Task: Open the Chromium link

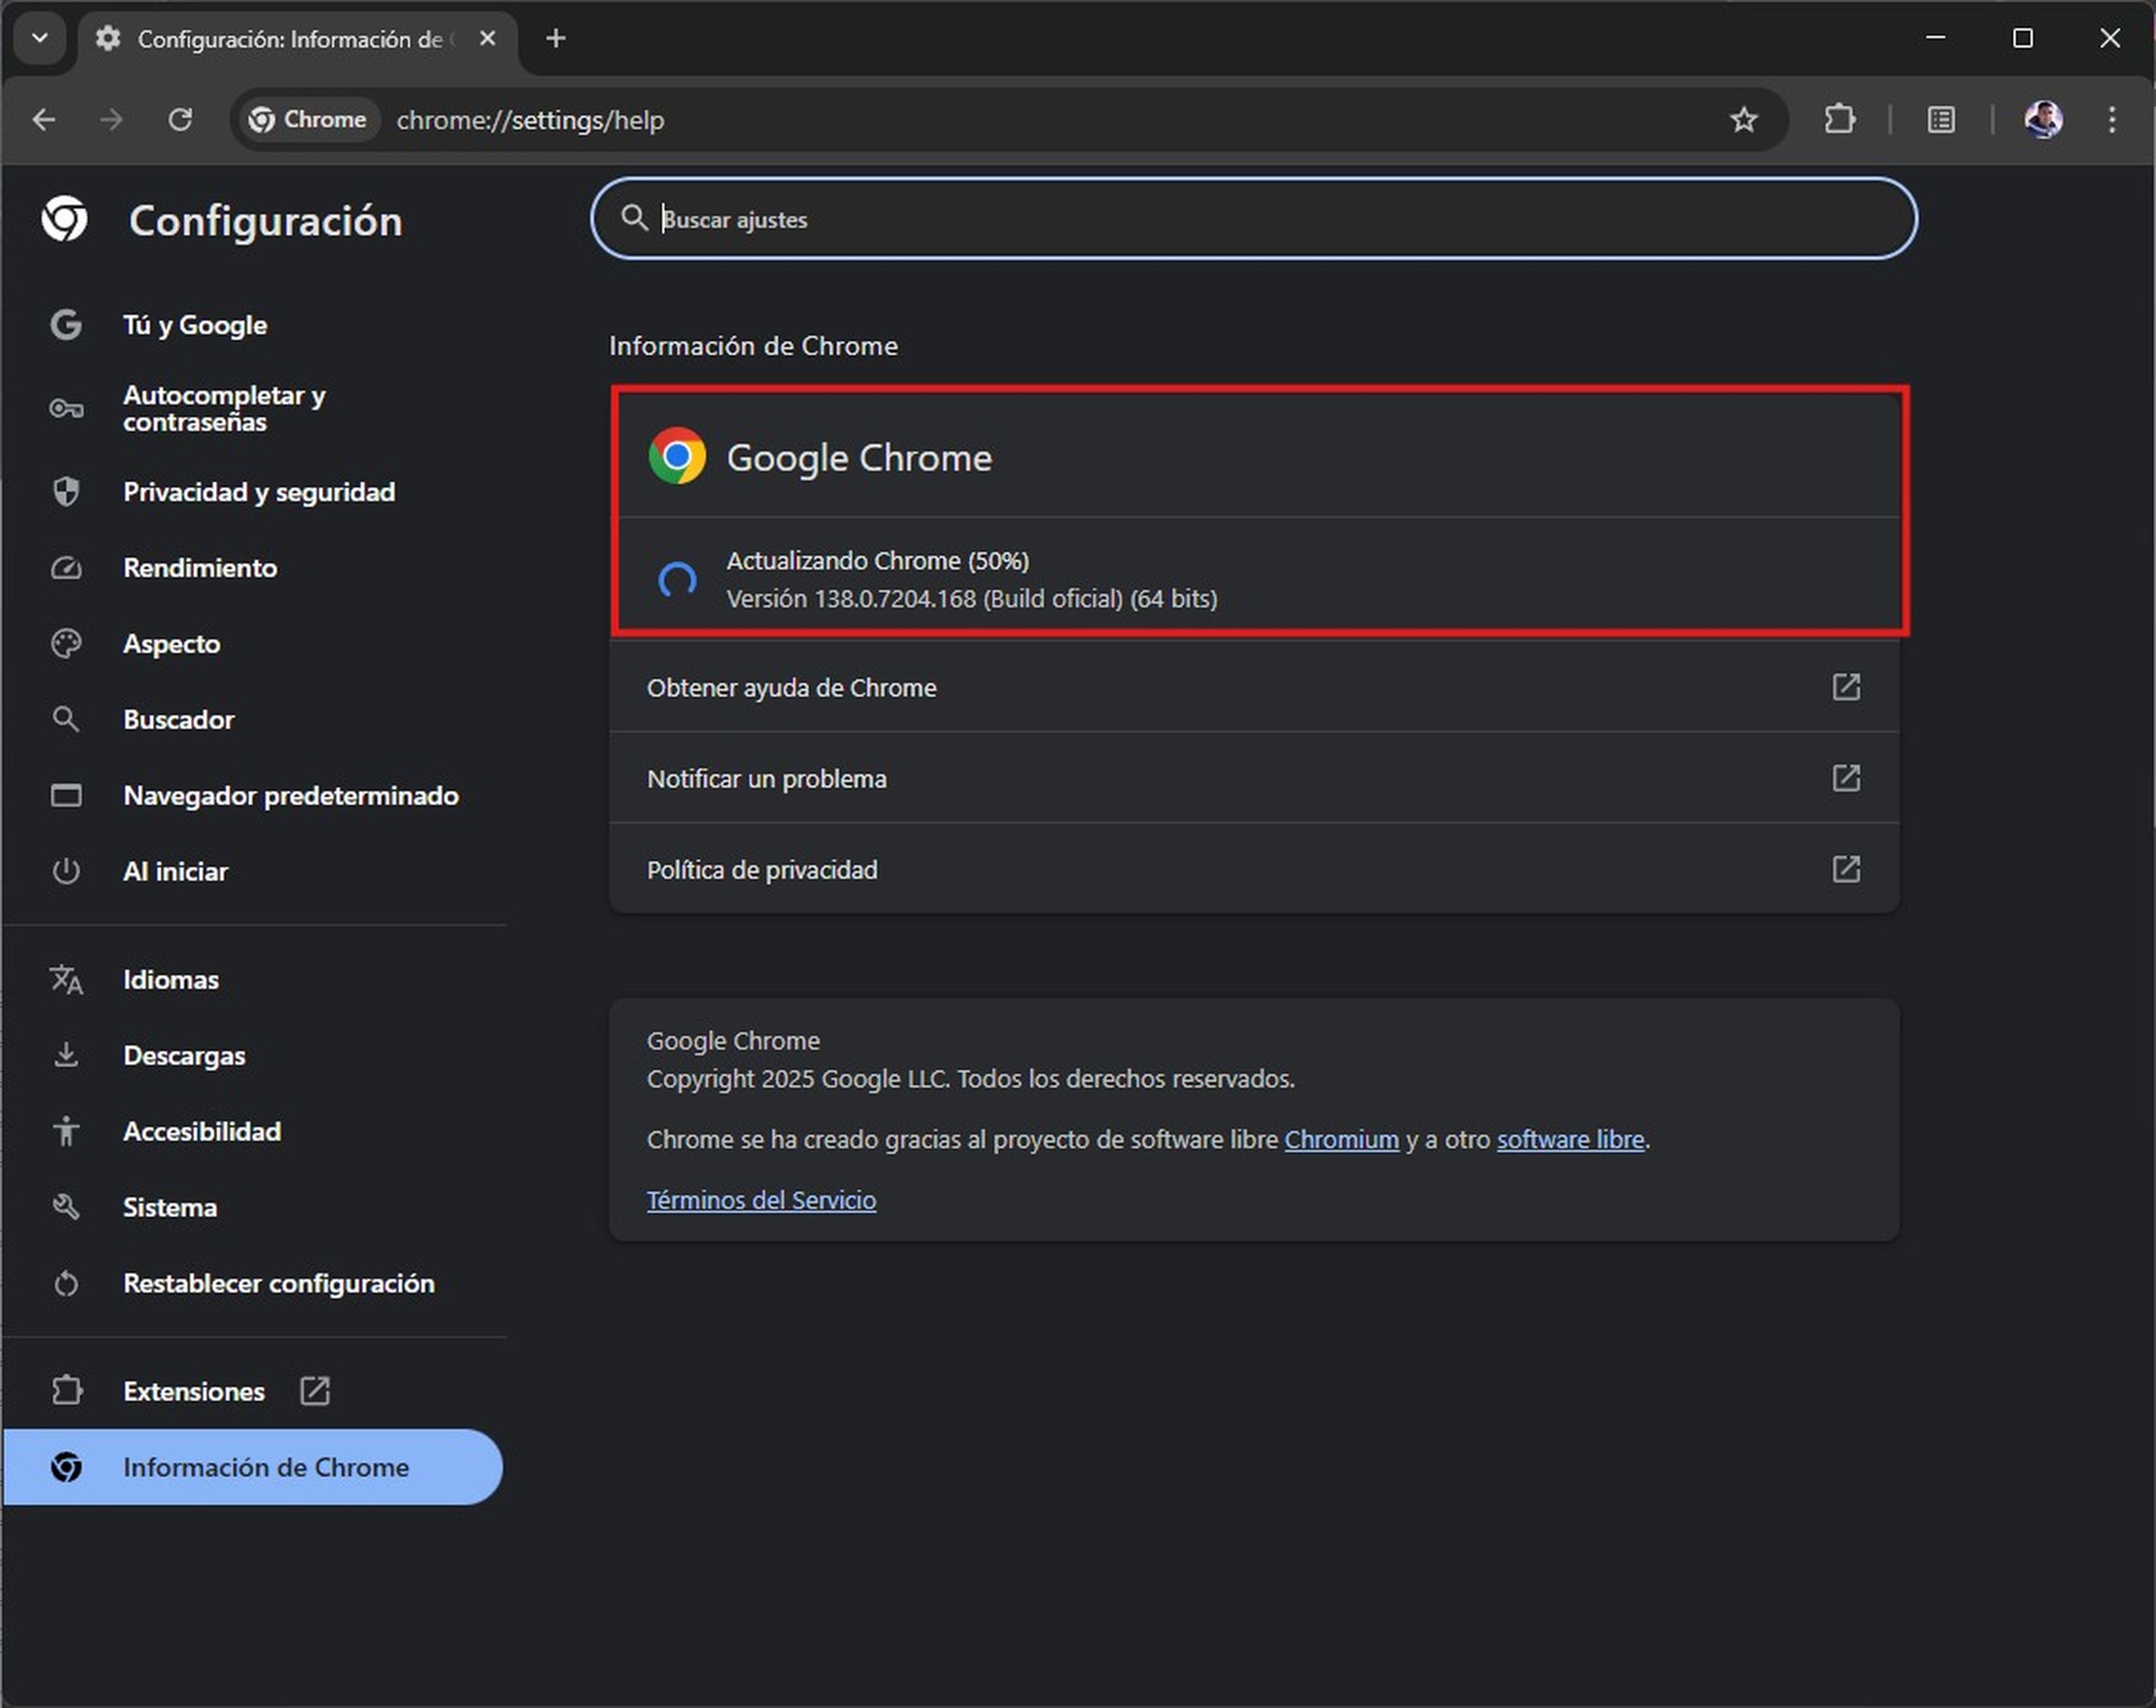Action: 1341,1140
